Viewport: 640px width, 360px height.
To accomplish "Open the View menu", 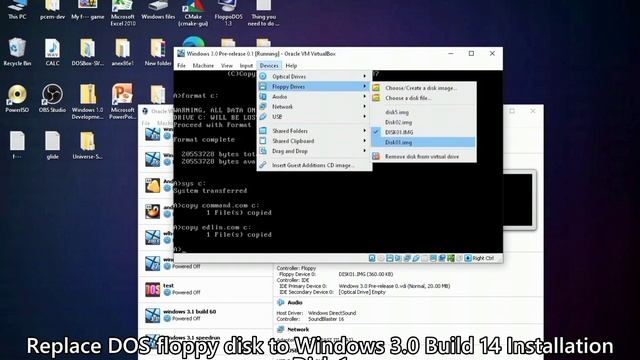I will tap(227, 66).
